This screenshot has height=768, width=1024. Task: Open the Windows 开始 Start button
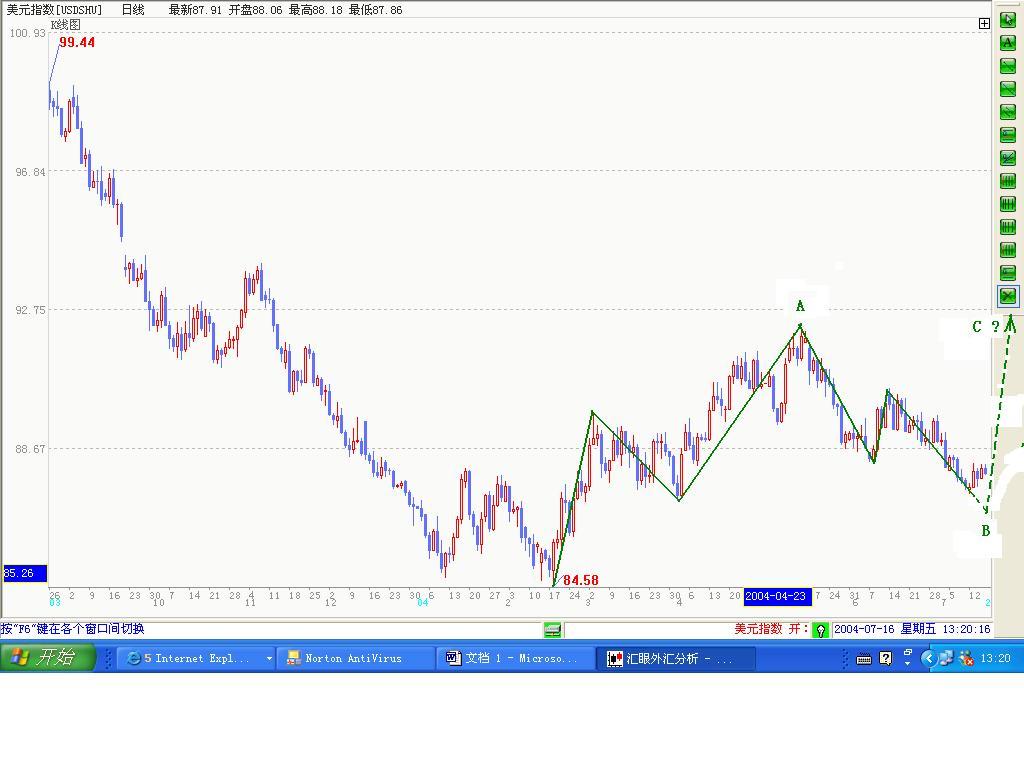[48, 657]
